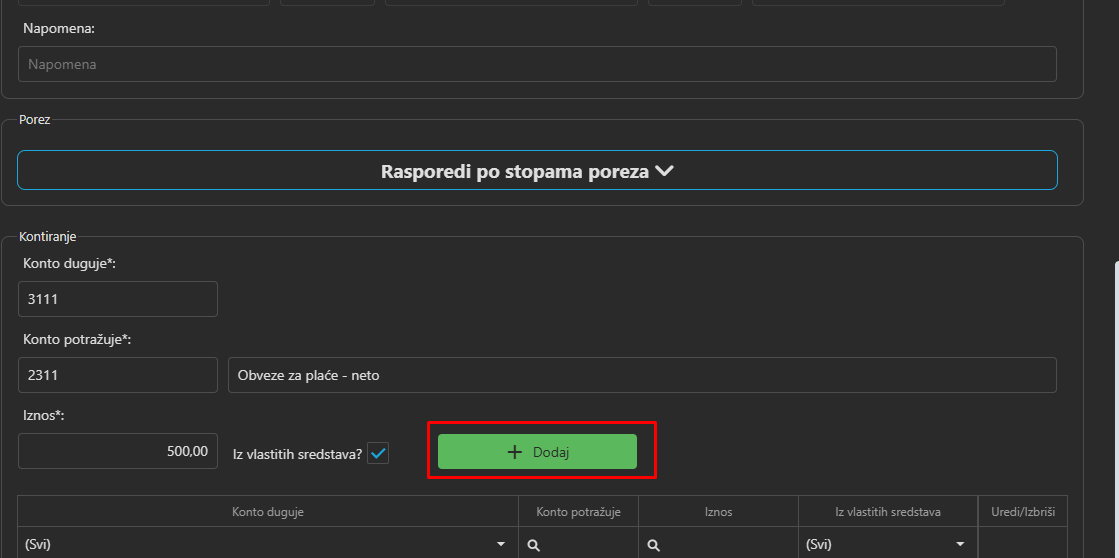Image resolution: width=1119 pixels, height=558 pixels.
Task: Click the plus icon on Dodaj button
Action: (515, 452)
